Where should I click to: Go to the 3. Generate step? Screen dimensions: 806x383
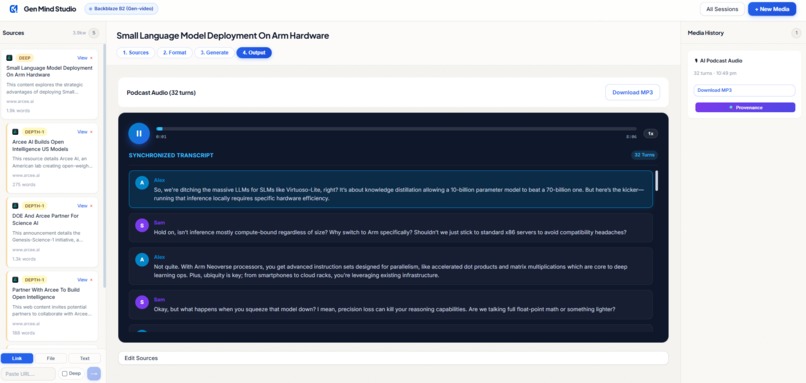(x=214, y=52)
